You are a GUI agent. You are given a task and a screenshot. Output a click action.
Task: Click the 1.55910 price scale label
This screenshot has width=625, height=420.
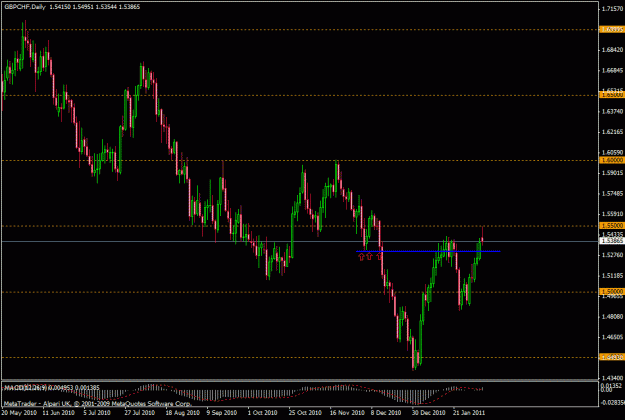click(x=613, y=214)
